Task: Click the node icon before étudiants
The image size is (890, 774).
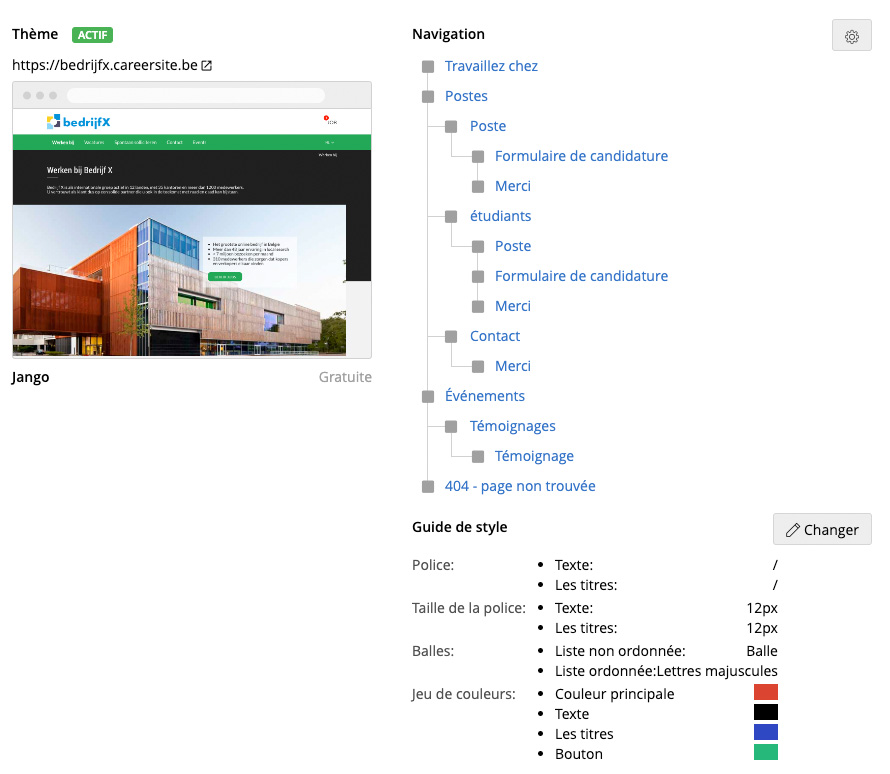Action: pyautogui.click(x=453, y=217)
